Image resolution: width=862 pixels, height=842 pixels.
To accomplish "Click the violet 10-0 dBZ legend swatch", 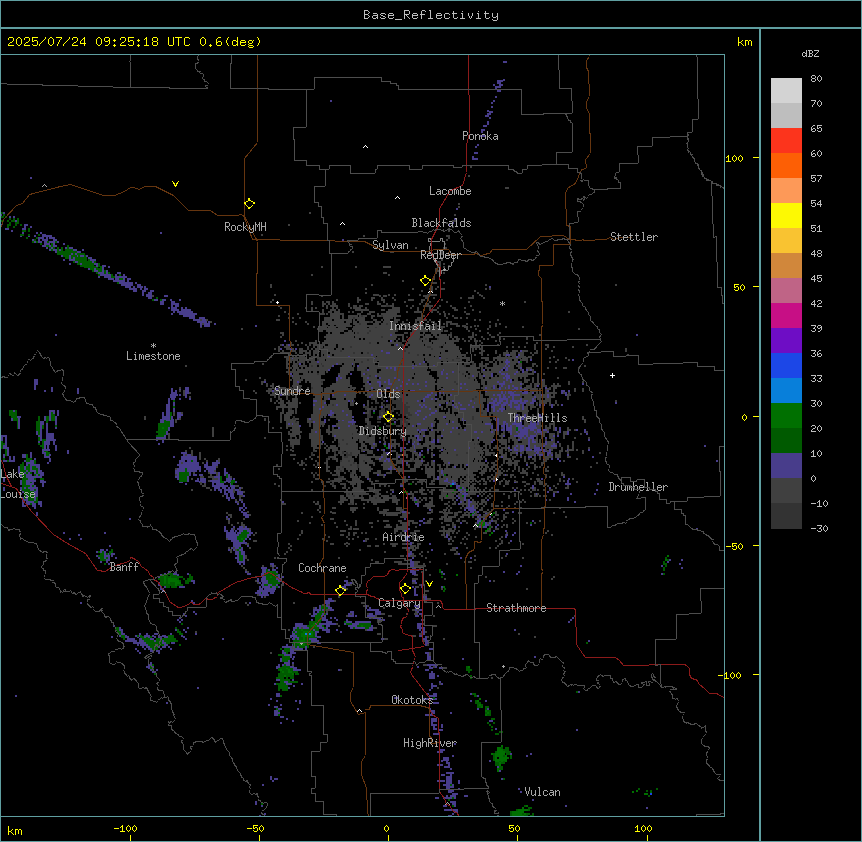I will point(786,466).
